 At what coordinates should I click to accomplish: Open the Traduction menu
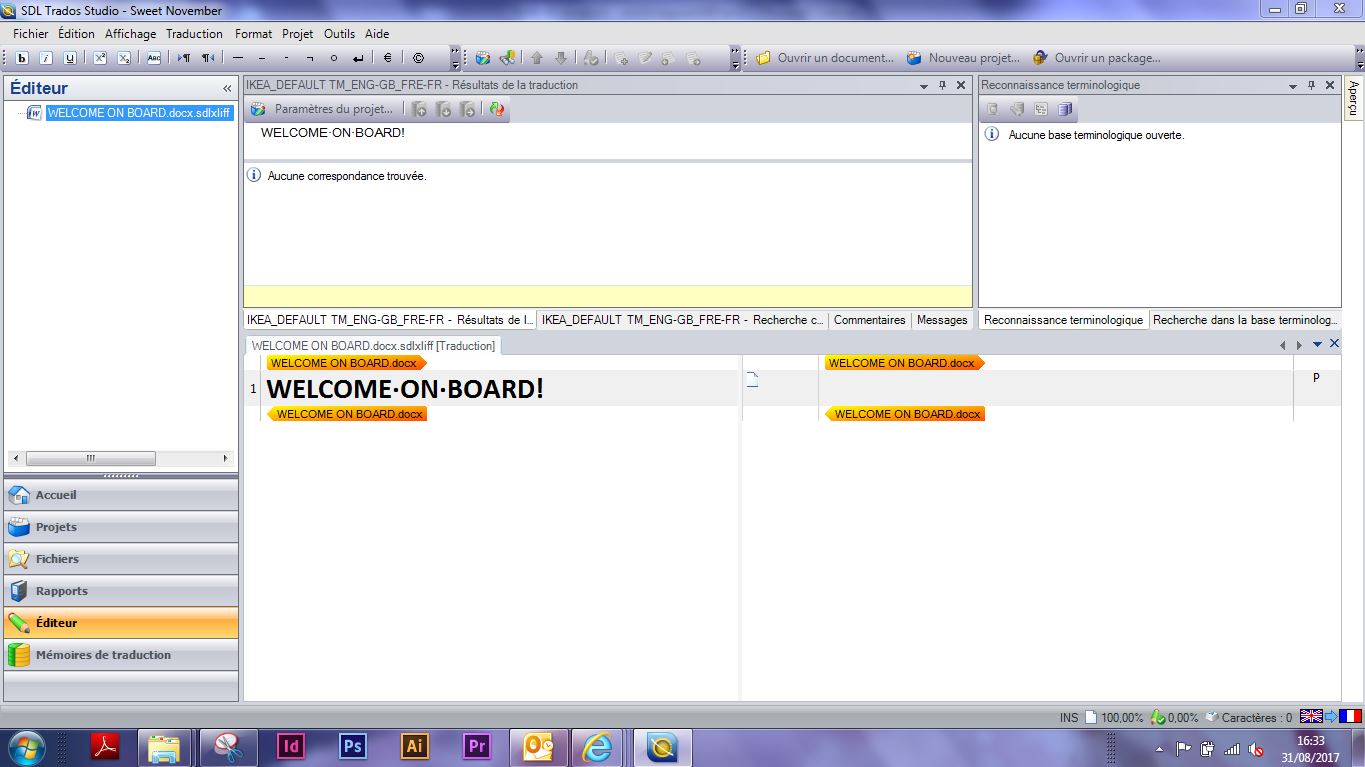[195, 33]
